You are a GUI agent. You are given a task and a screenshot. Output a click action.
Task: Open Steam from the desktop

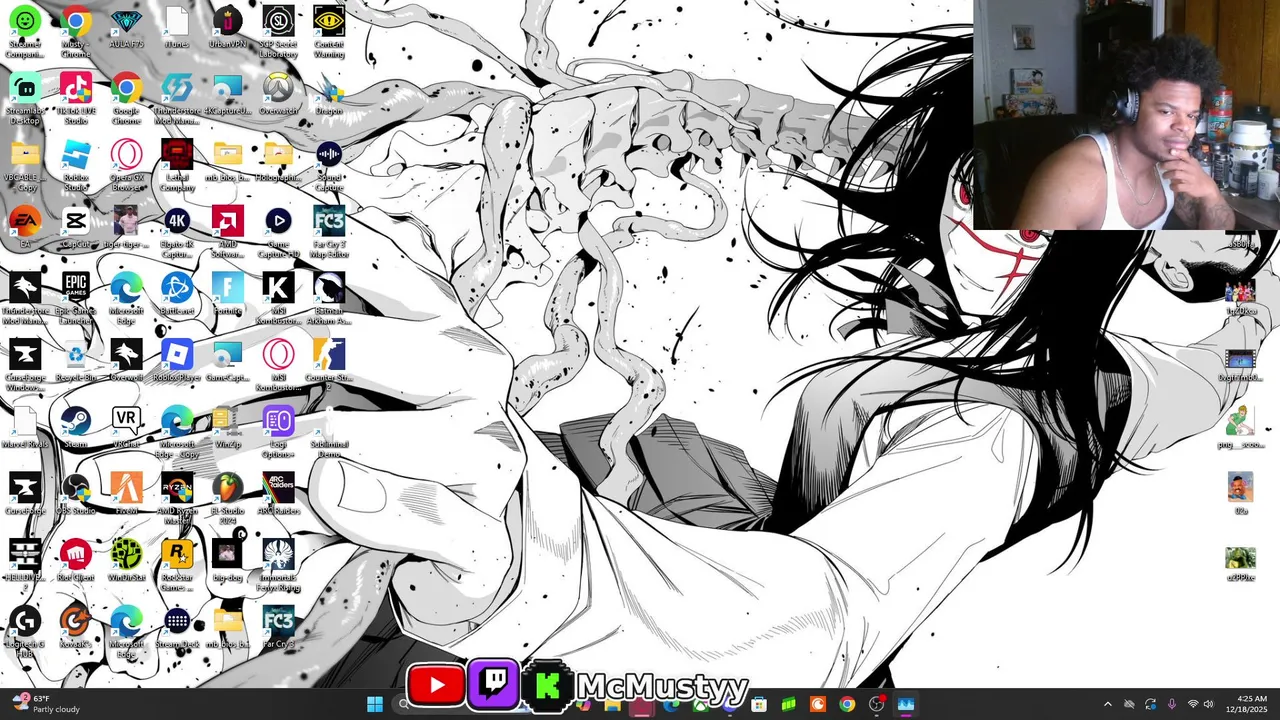[x=76, y=428]
